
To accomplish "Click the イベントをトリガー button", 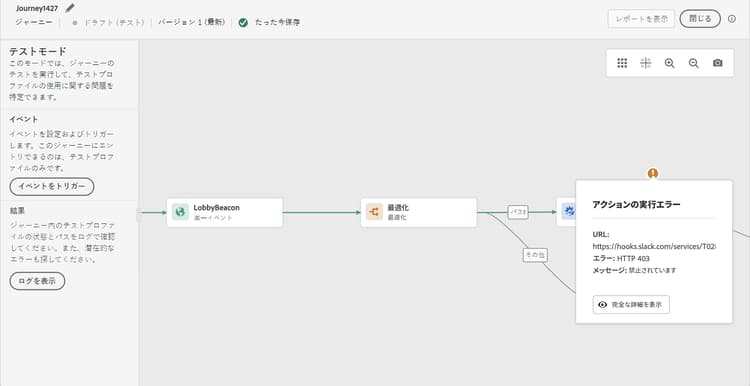I will point(52,187).
